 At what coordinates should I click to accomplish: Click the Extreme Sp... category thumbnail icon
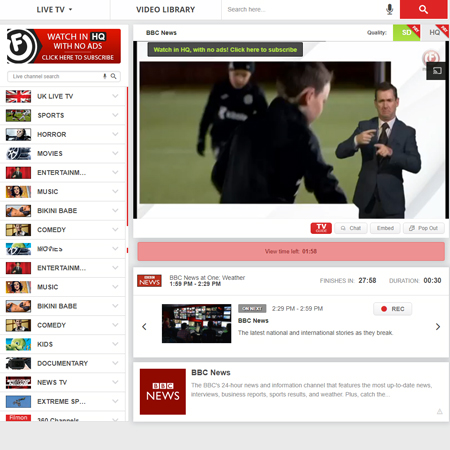coord(18,401)
